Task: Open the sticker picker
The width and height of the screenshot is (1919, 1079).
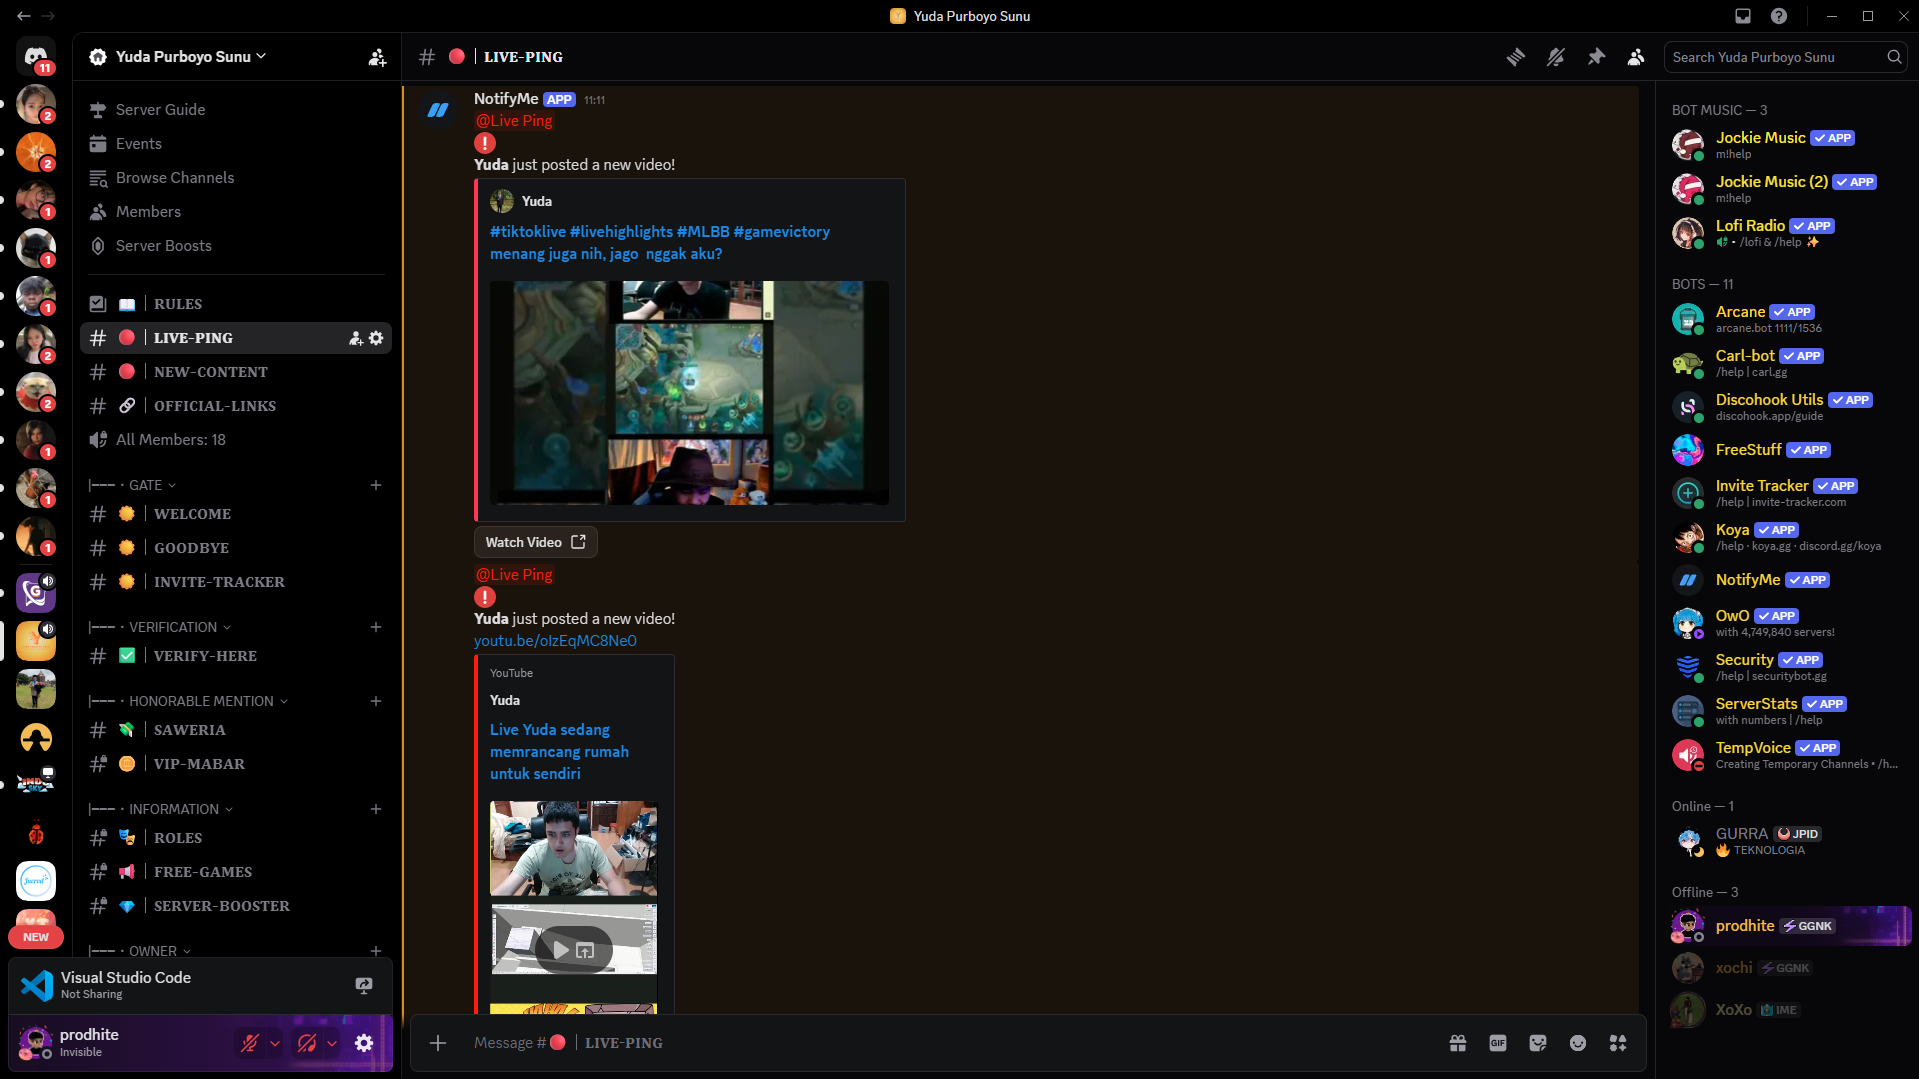Action: [x=1538, y=1043]
